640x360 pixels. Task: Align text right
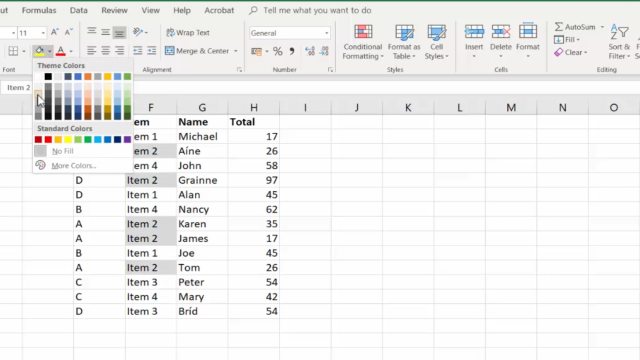click(x=119, y=51)
